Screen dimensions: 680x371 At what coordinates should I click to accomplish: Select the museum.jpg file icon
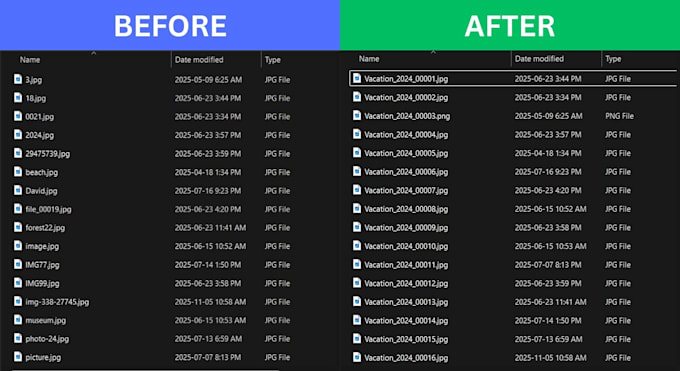point(18,320)
